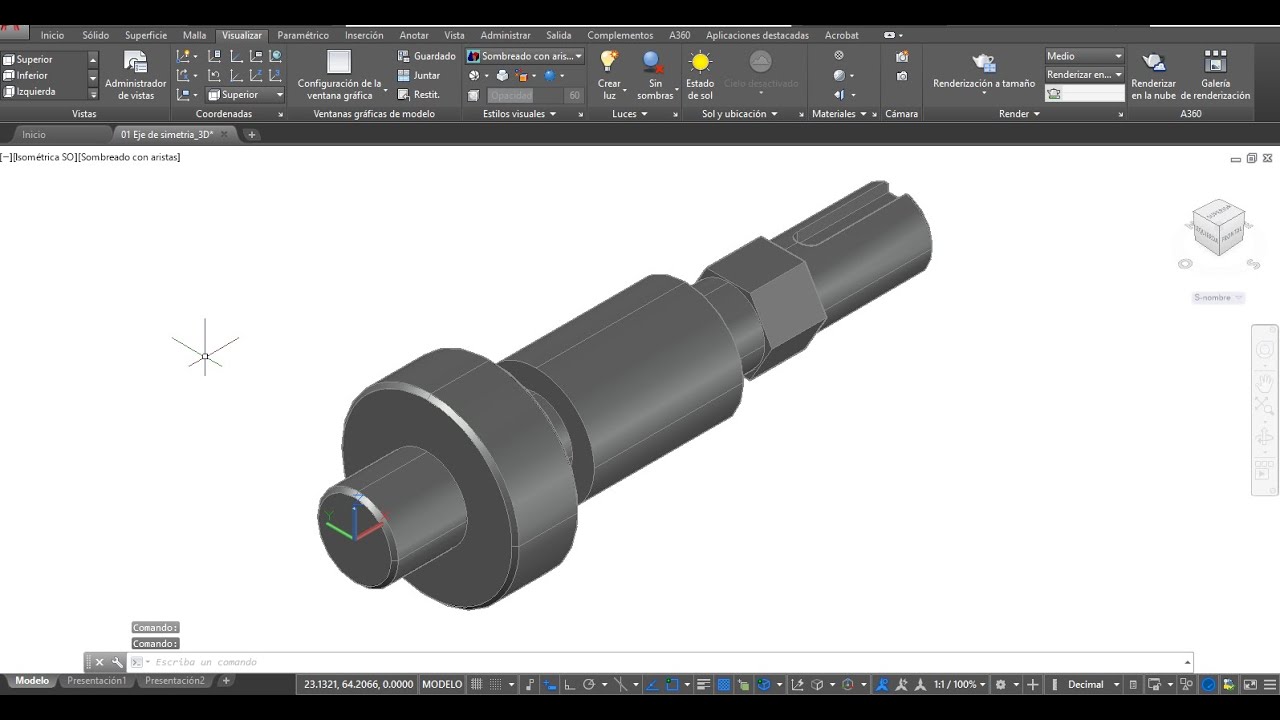Open Administrador de vistas
This screenshot has width=1280, height=720.
135,75
